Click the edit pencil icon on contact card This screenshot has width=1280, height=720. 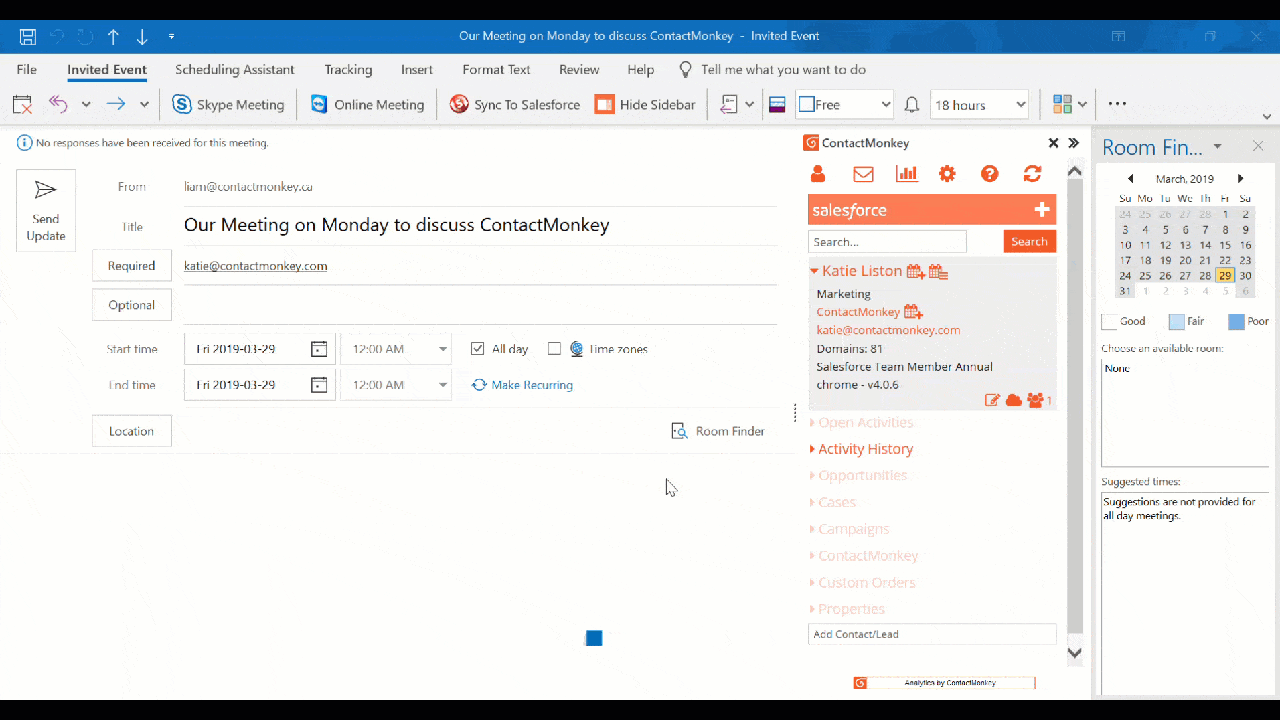pos(992,400)
